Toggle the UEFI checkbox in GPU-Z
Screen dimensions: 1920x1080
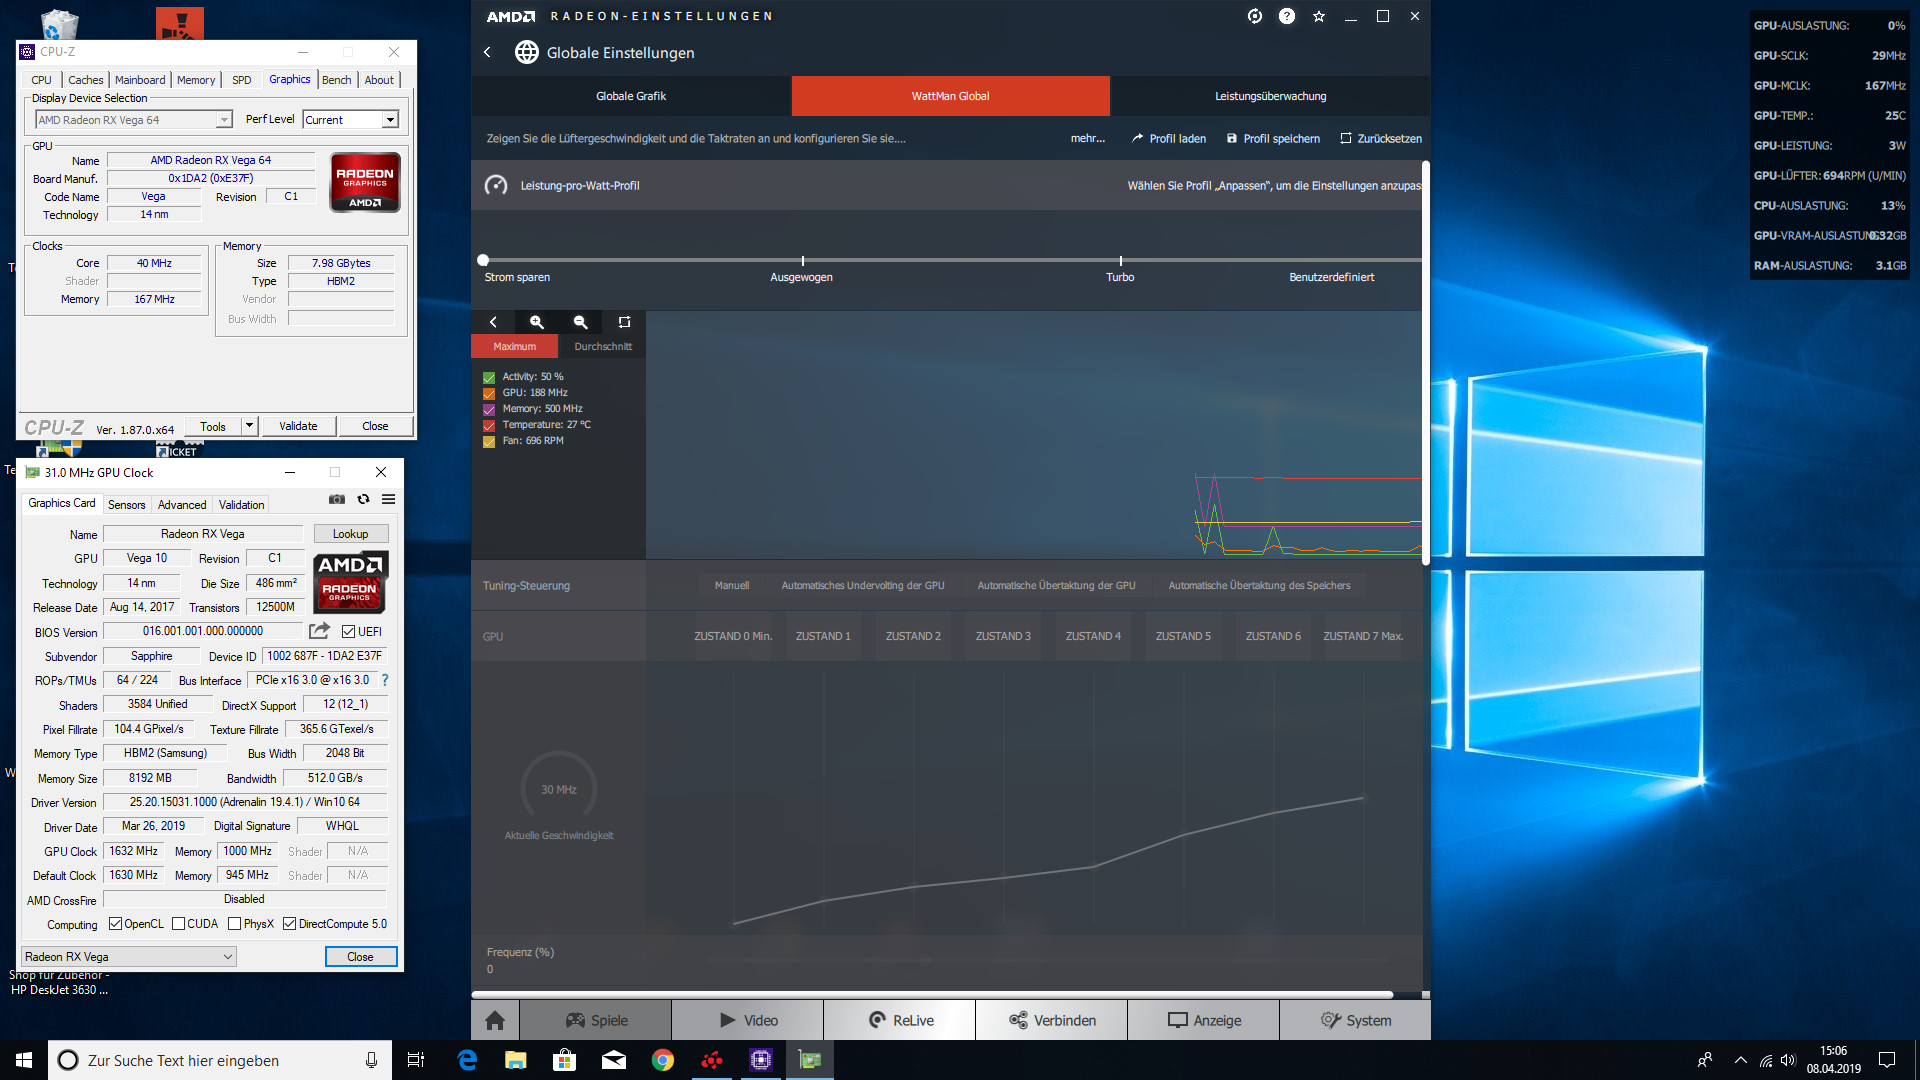click(x=349, y=632)
